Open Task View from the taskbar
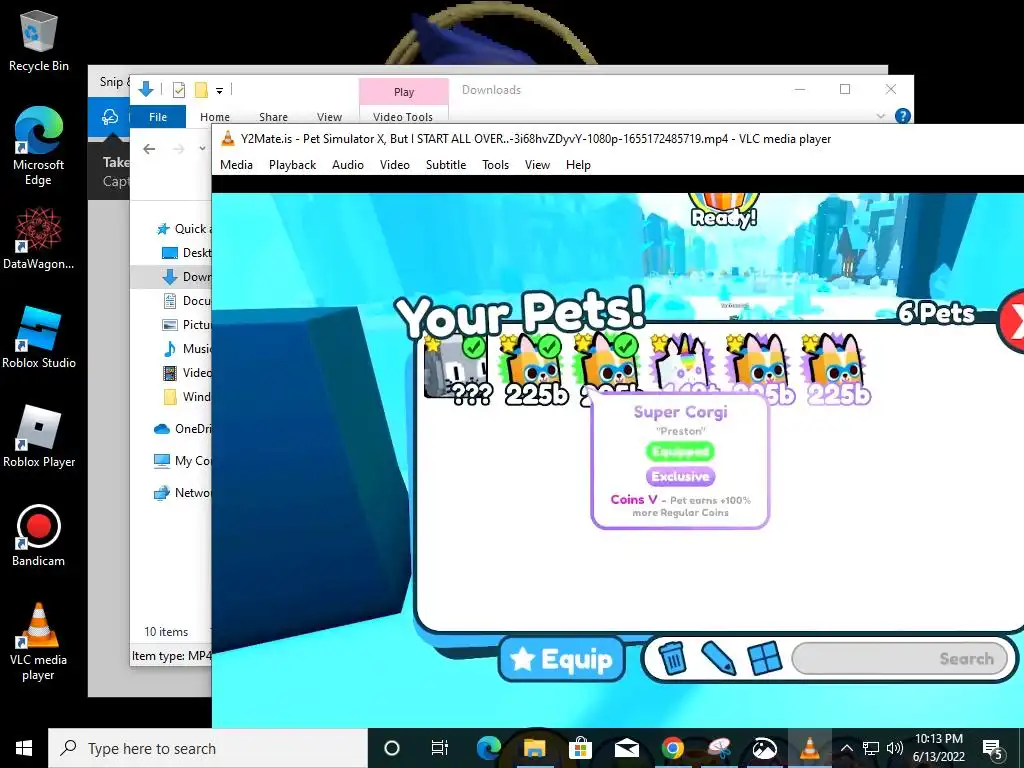The height and width of the screenshot is (768, 1024). 440,748
